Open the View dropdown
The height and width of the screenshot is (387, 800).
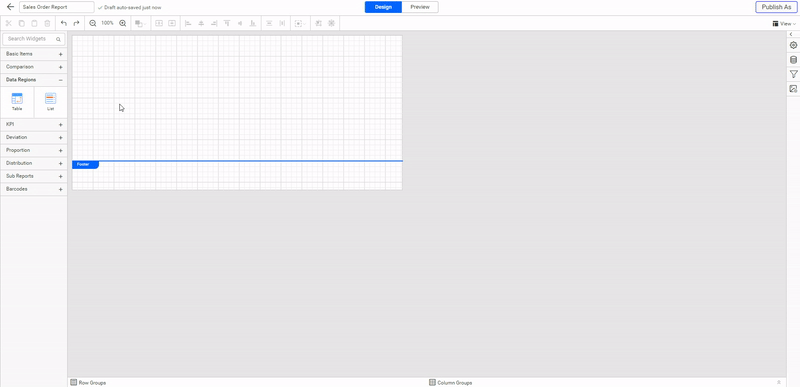784,23
